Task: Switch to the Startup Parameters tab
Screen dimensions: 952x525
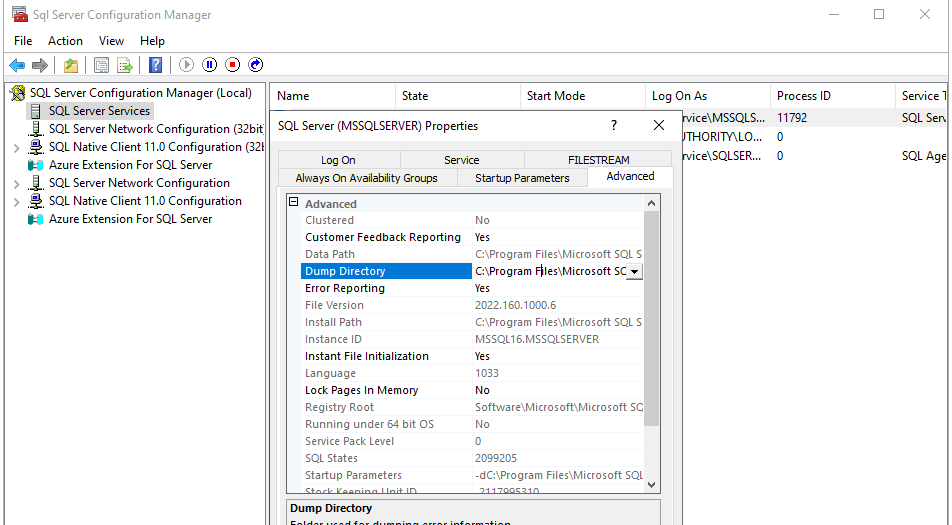Action: [522, 178]
